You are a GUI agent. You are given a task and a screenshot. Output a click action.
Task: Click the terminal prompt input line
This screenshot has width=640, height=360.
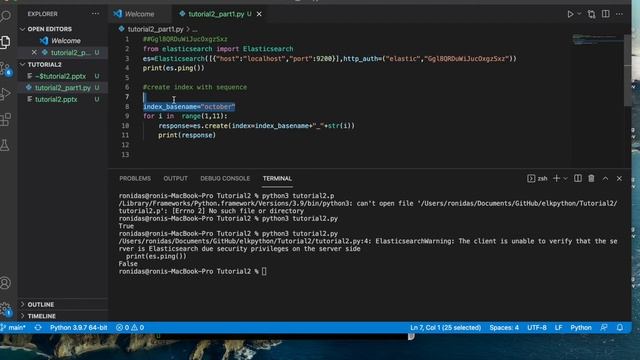(x=193, y=271)
